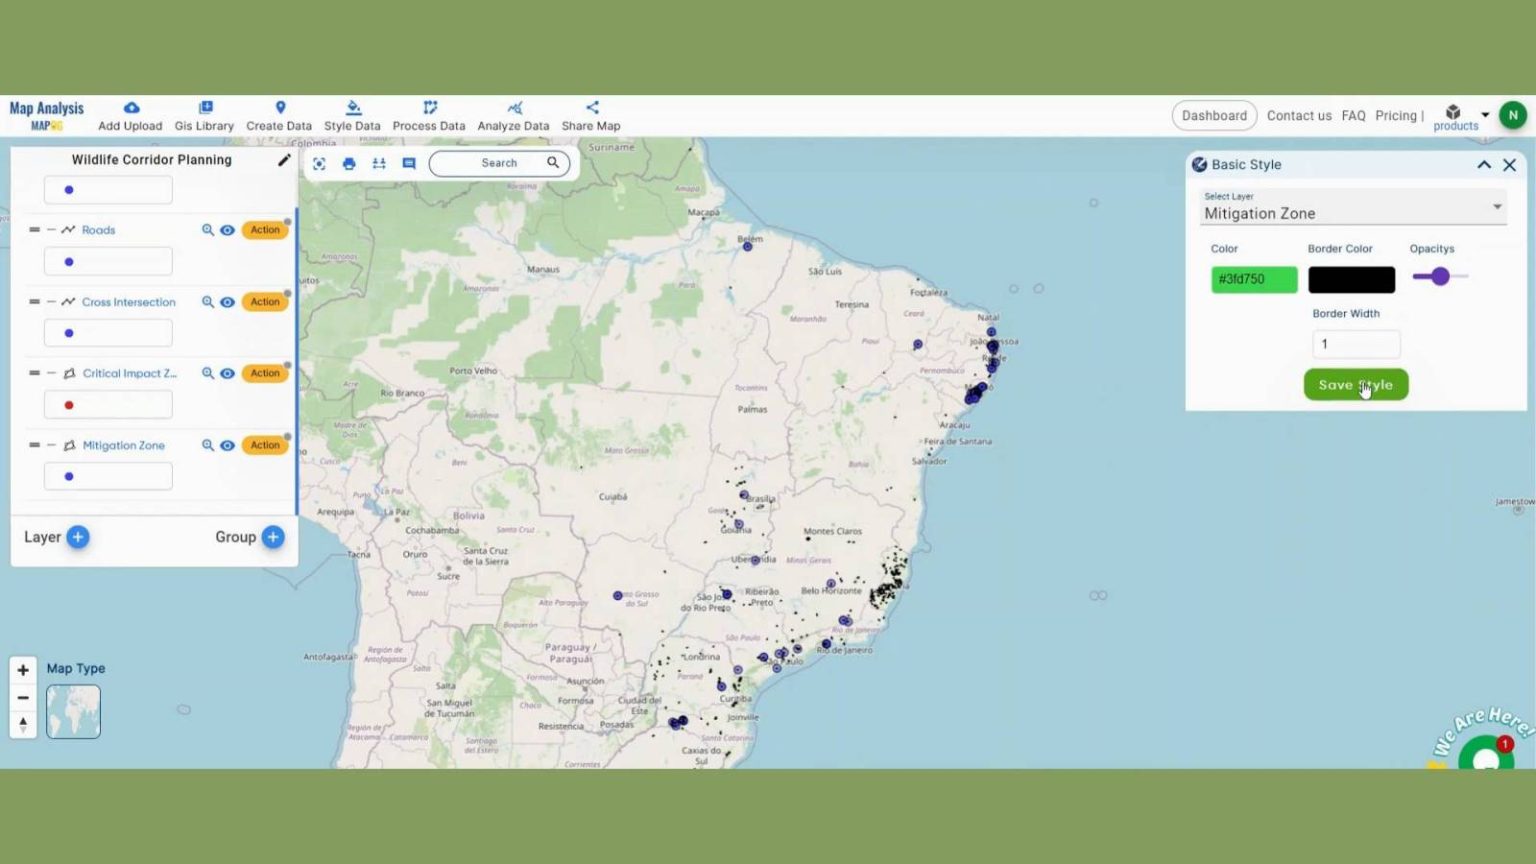
Task: Click the Save Style button
Action: click(x=1356, y=385)
